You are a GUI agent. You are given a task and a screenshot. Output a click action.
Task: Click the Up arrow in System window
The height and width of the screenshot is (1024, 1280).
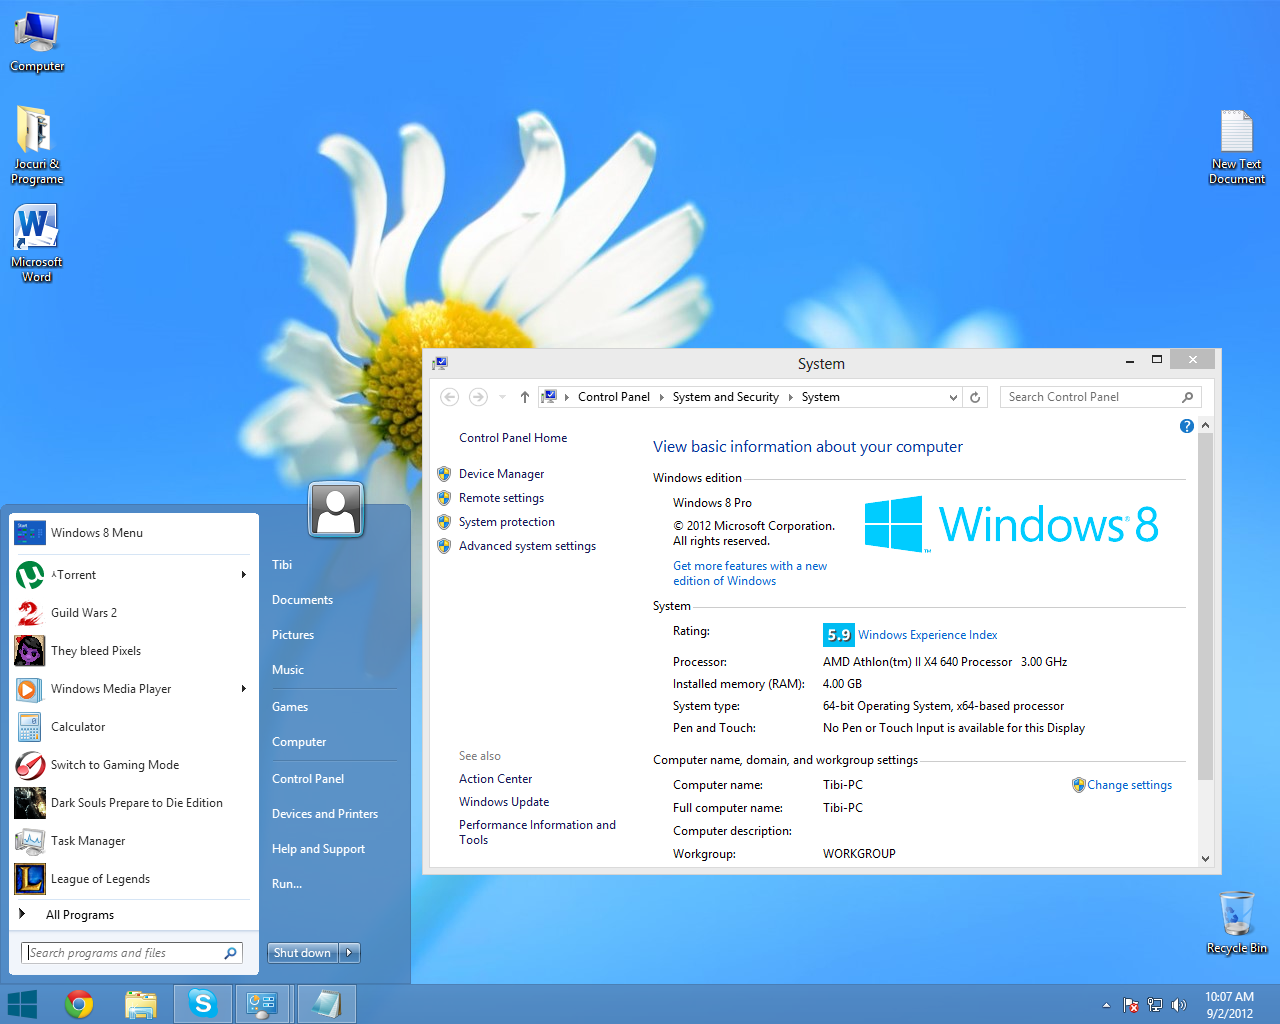pos(525,397)
